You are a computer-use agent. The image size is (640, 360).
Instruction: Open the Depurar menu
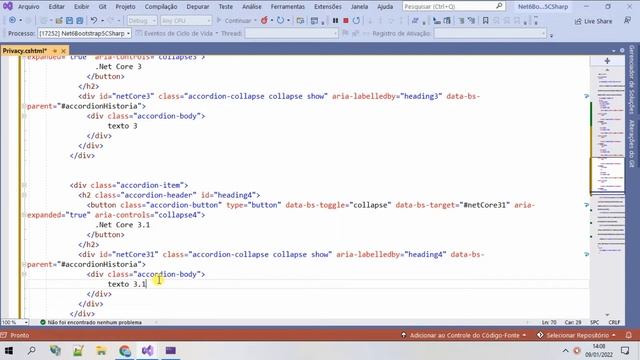198,7
